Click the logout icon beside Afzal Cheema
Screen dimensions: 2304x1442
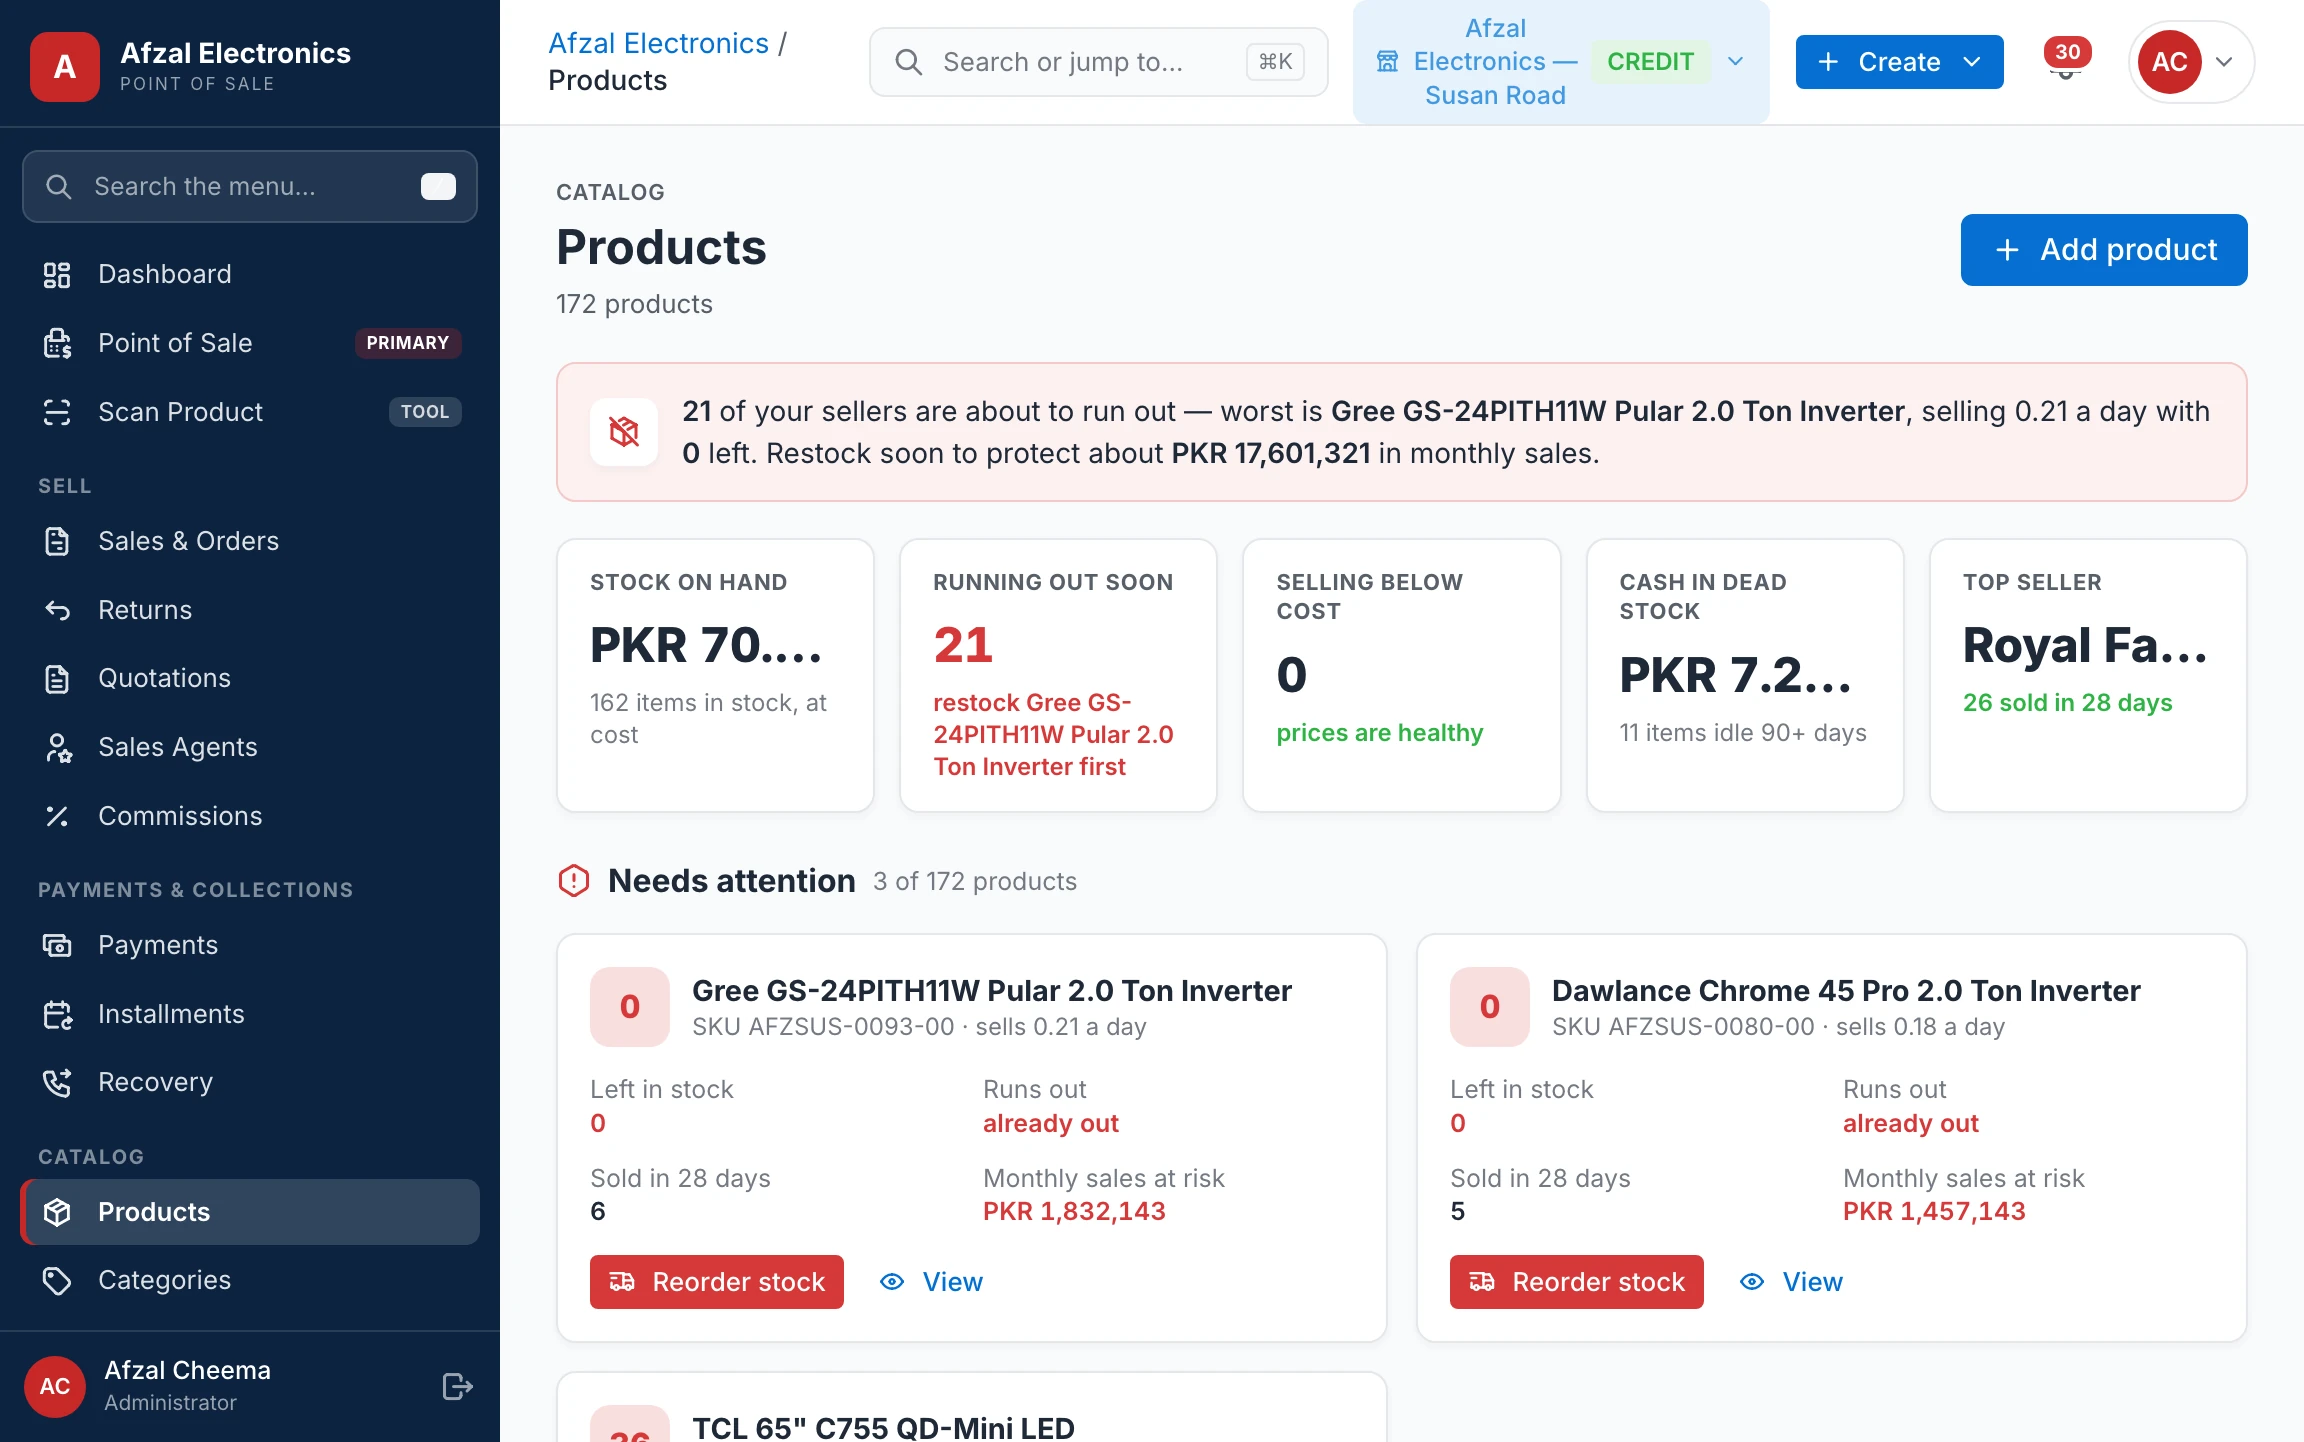[457, 1386]
